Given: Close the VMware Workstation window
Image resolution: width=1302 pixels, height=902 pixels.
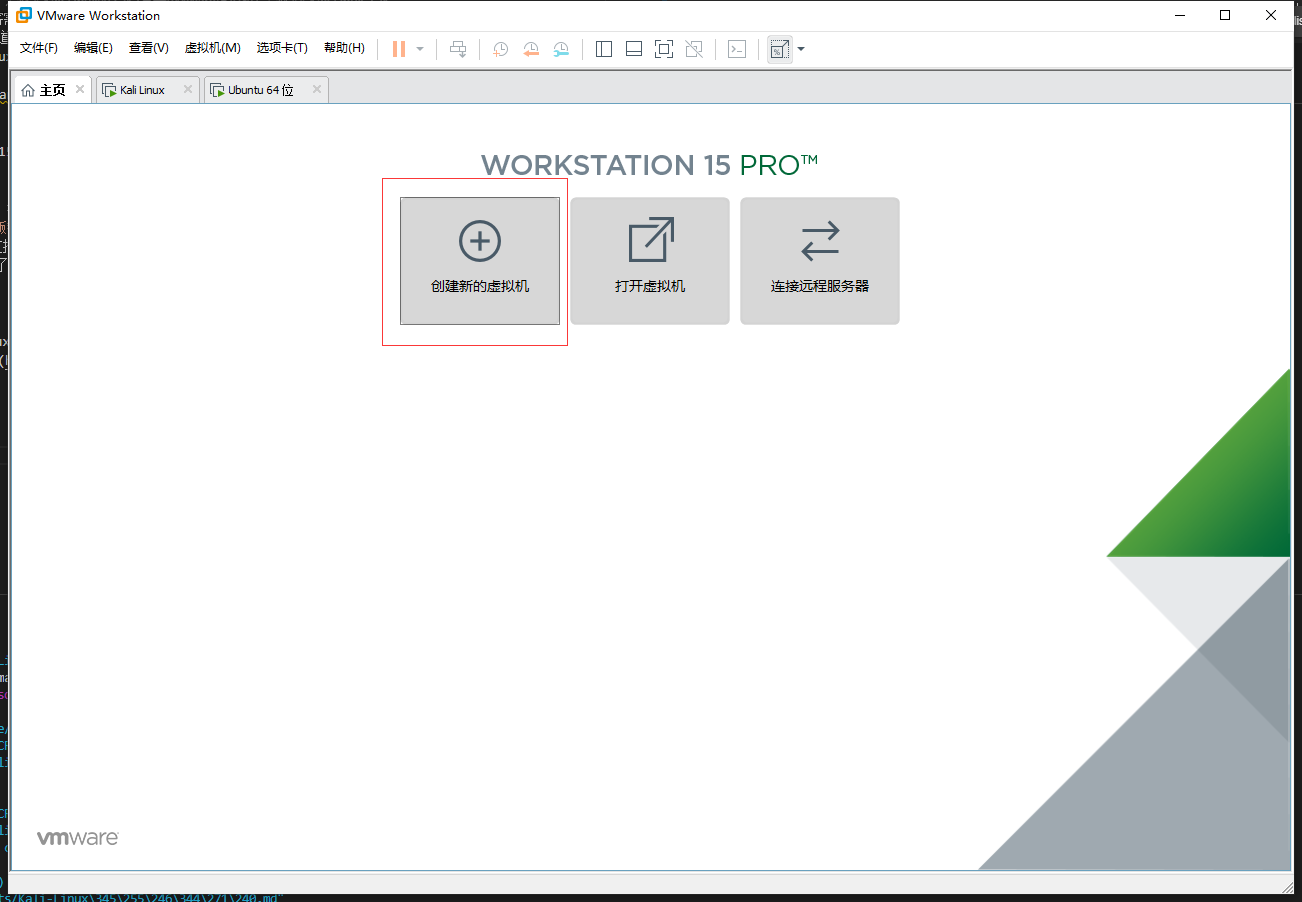Looking at the screenshot, I should pyautogui.click(x=1271, y=15).
